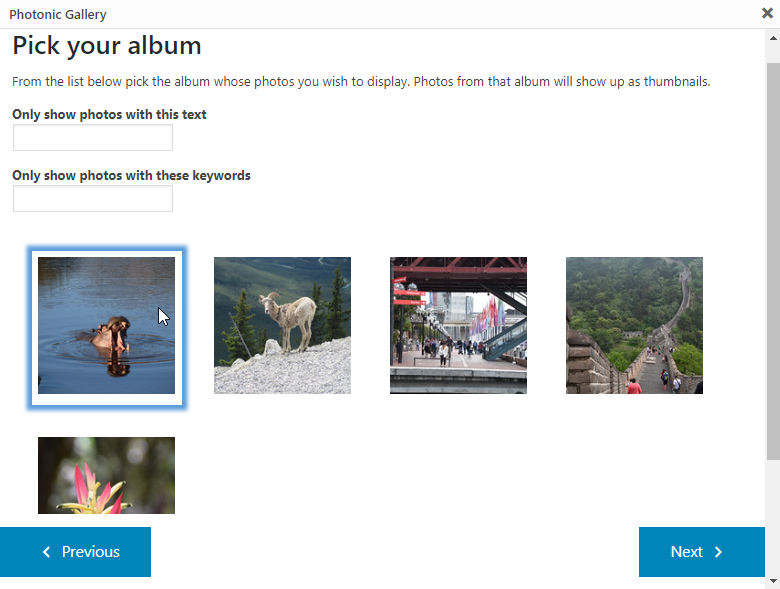This screenshot has height=589, width=780.
Task: Pick the mountain sheep album thumbnail
Action: pos(282,325)
